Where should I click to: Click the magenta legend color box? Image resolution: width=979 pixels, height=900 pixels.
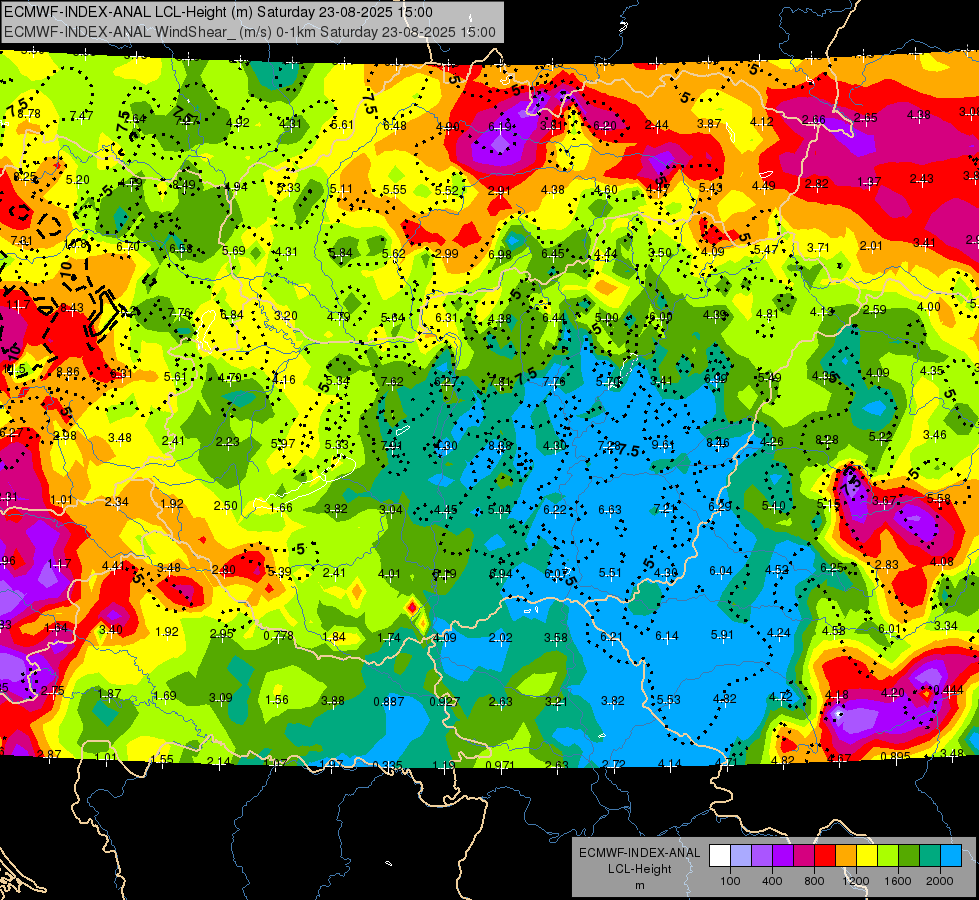(x=804, y=856)
